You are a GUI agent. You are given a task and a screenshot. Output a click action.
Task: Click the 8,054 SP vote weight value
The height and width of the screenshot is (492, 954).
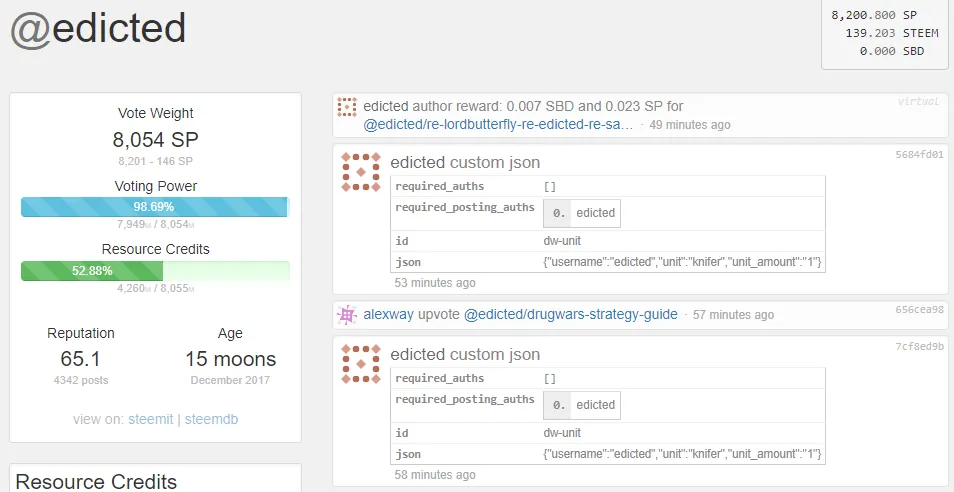(155, 140)
